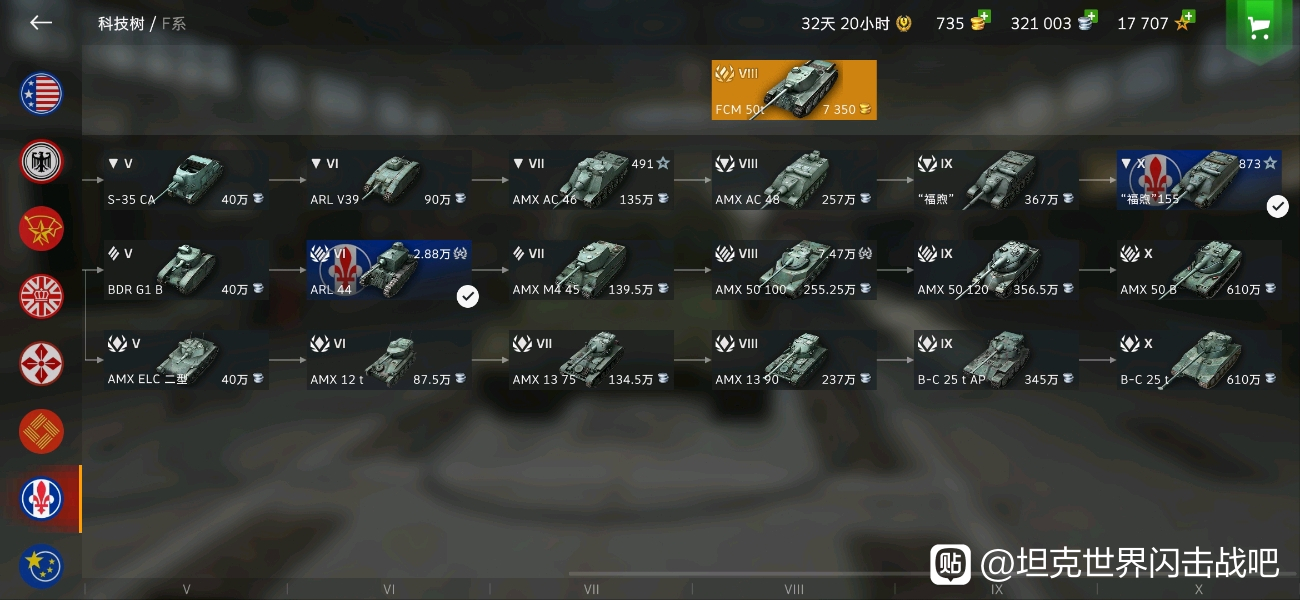Go back using the arrow icon
Image resolution: width=1300 pixels, height=600 pixels.
pyautogui.click(x=41, y=23)
